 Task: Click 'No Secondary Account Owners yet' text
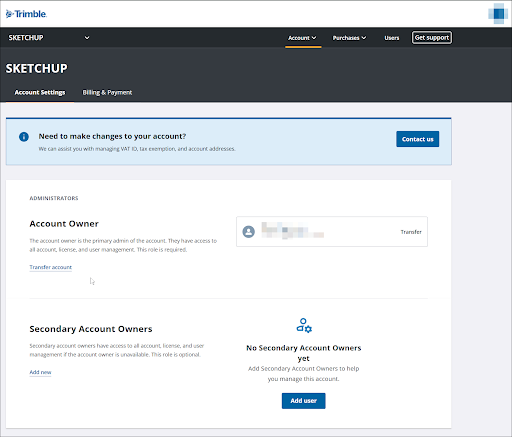point(304,353)
